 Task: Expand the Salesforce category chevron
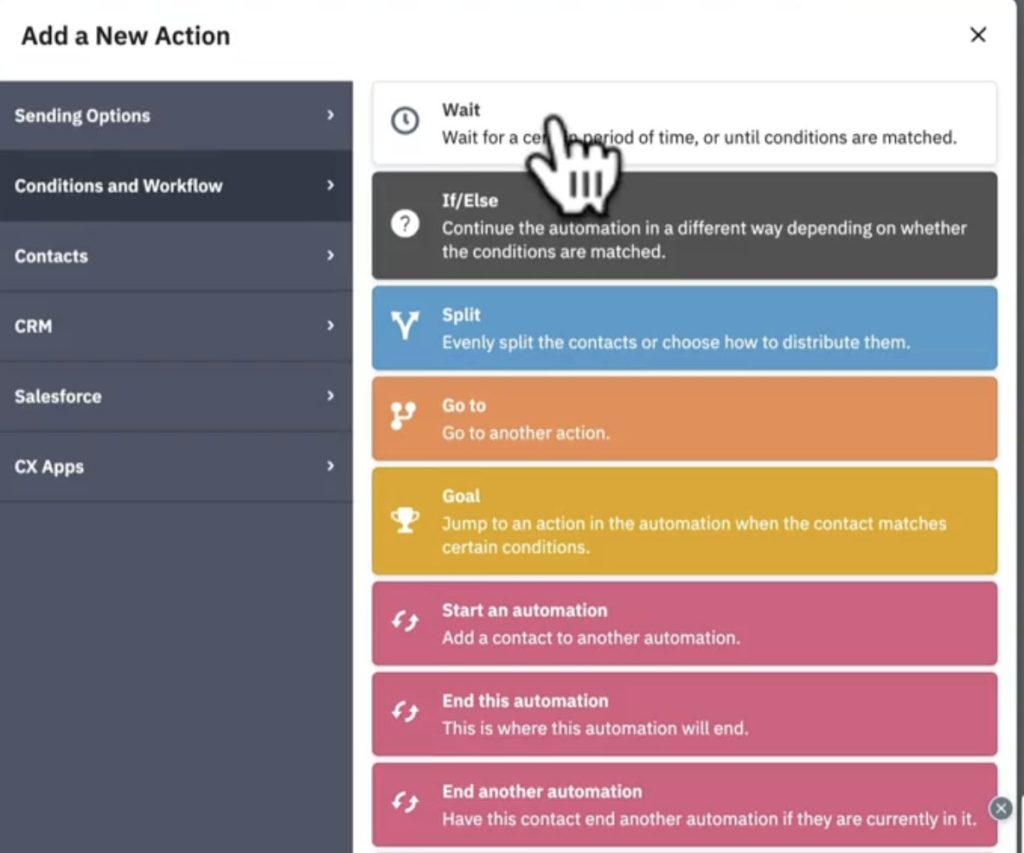[x=330, y=396]
